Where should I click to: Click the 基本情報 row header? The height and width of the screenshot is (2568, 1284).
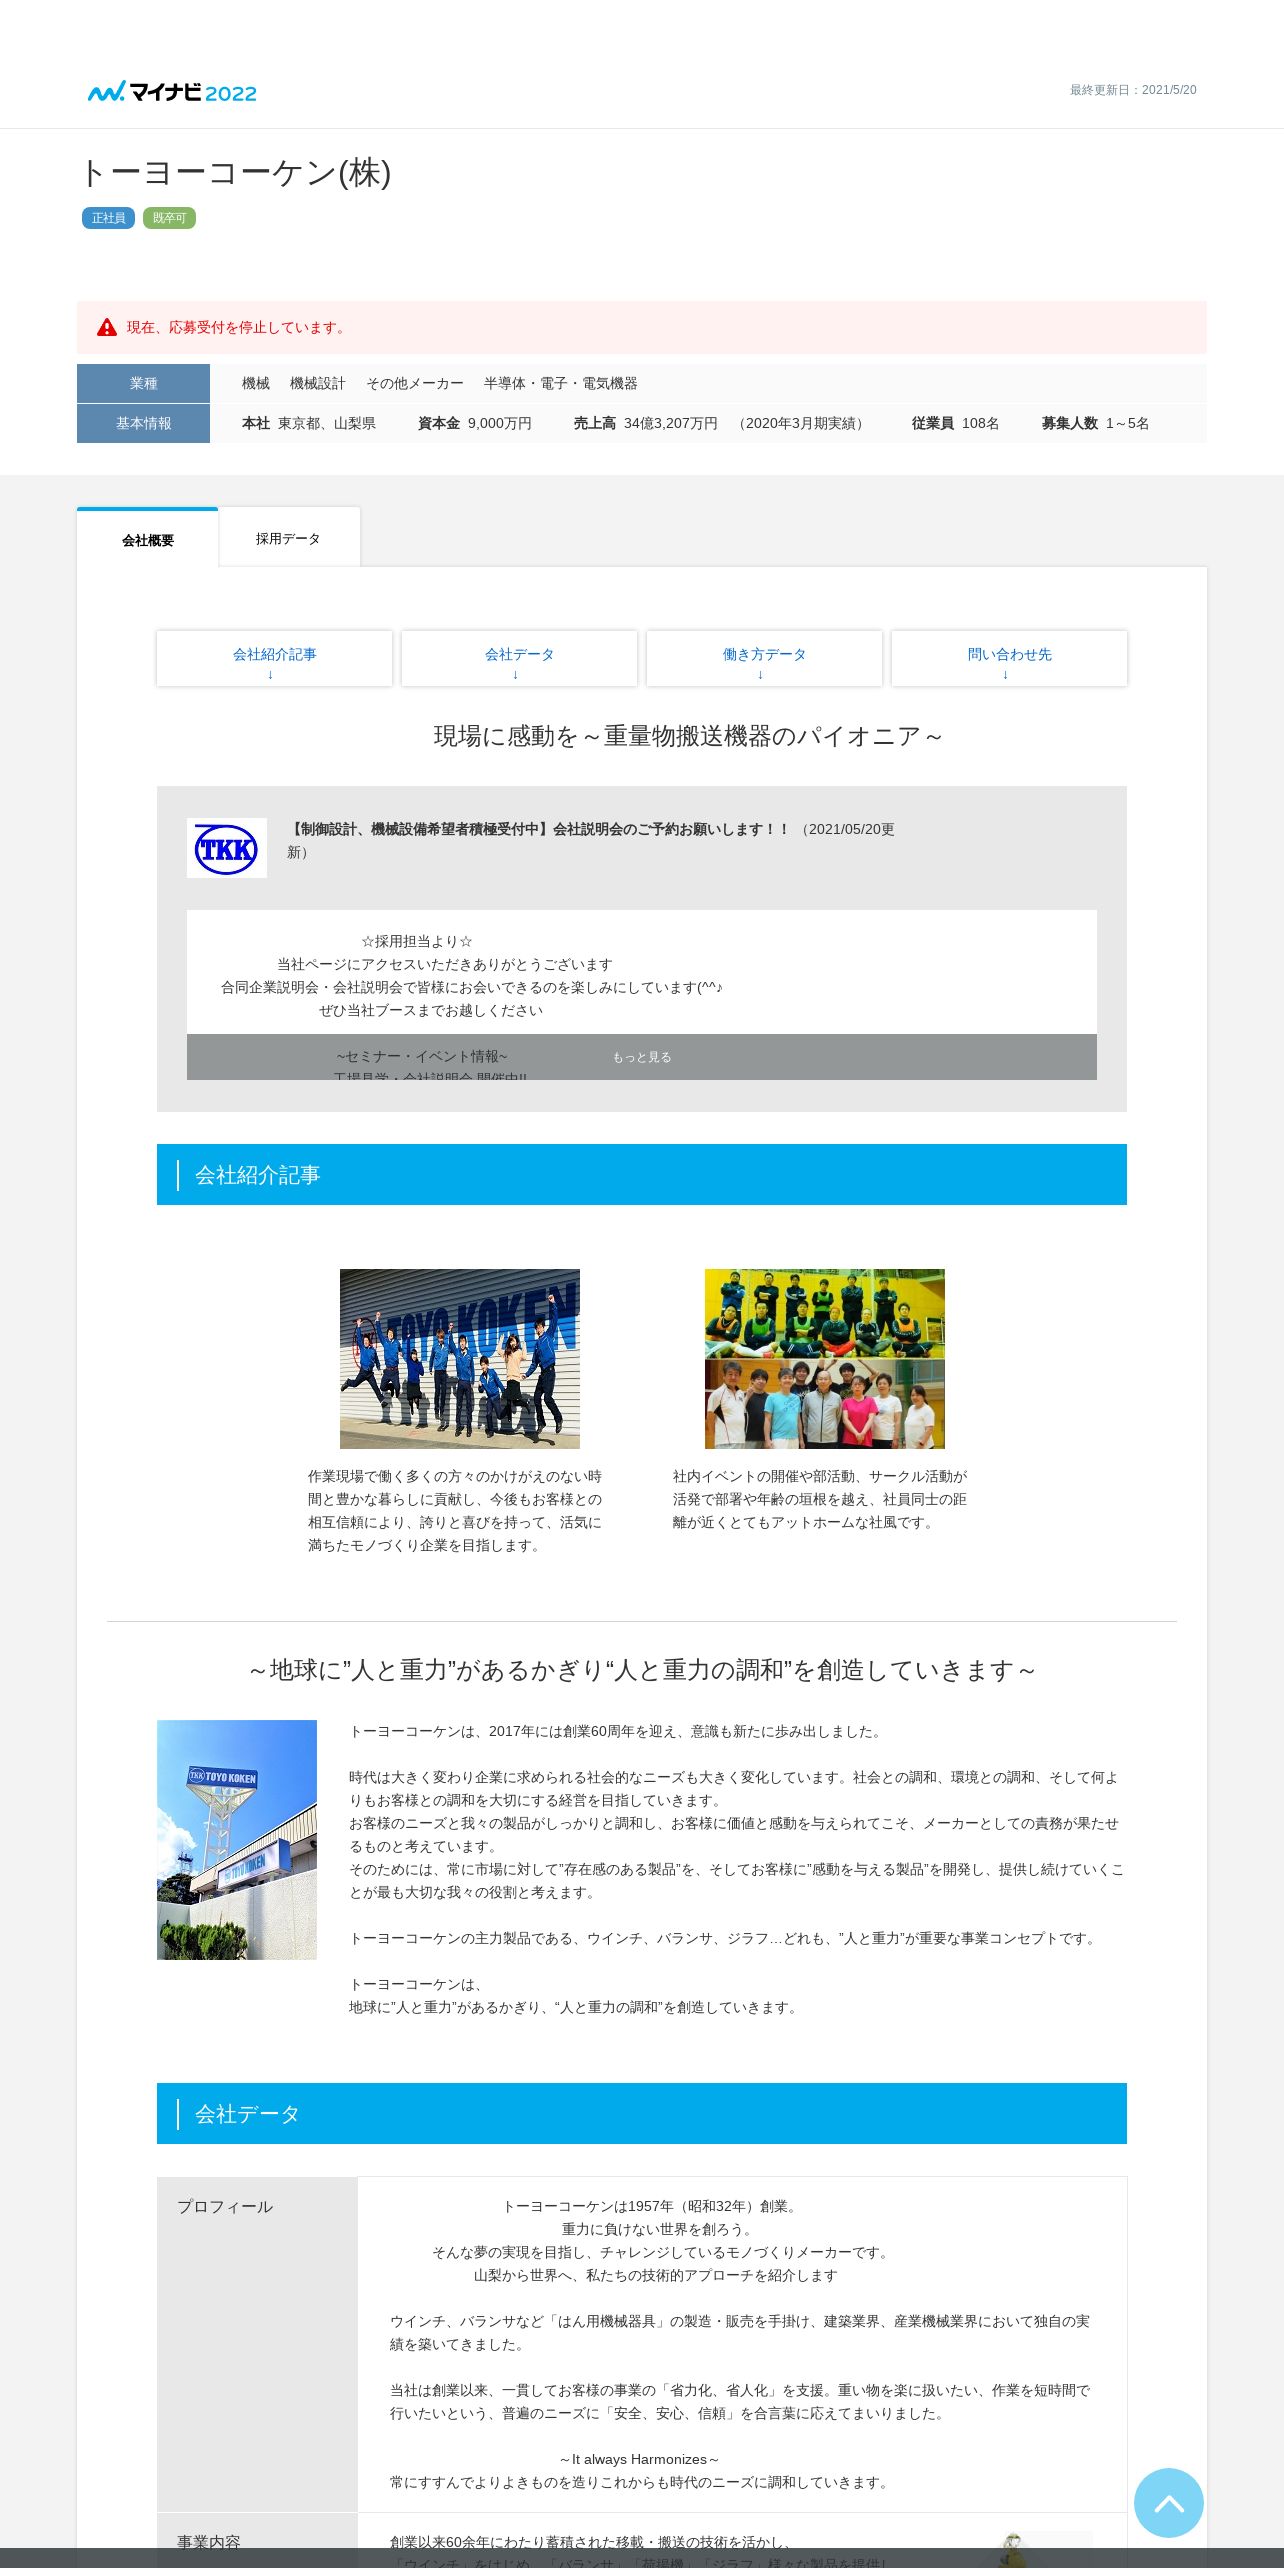pyautogui.click(x=143, y=423)
